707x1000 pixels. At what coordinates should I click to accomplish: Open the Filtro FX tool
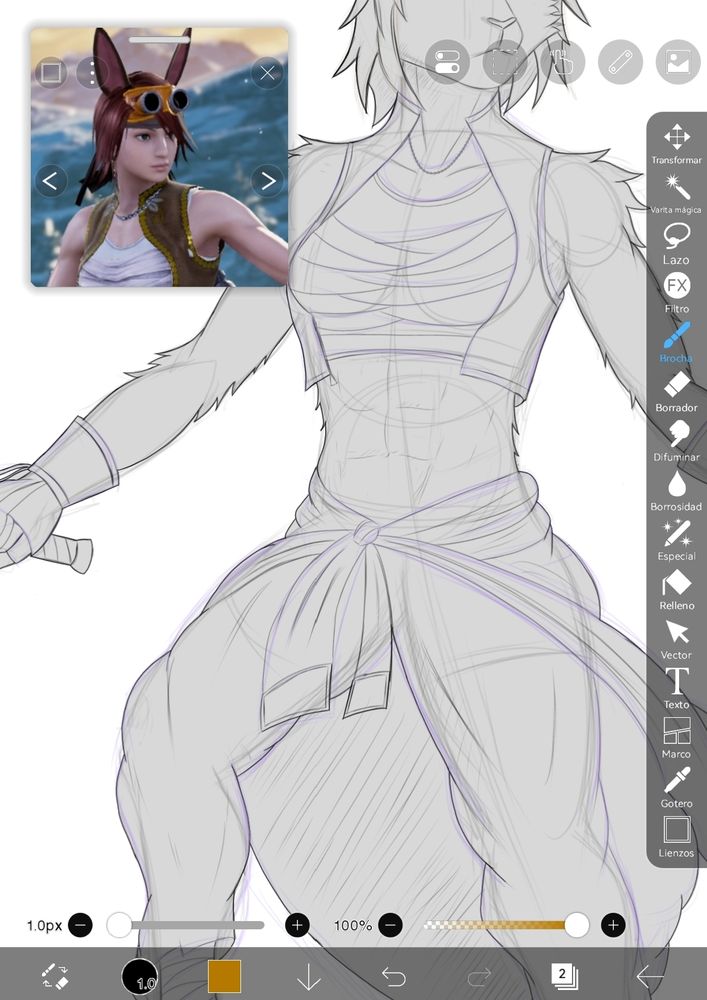point(676,293)
